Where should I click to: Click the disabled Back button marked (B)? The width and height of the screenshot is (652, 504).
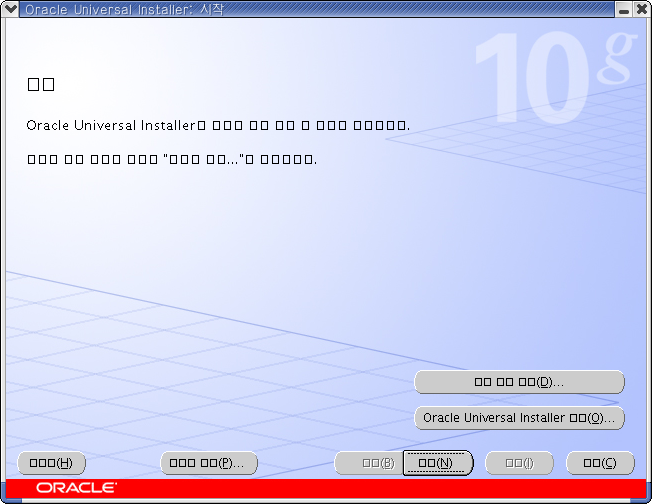coord(369,463)
